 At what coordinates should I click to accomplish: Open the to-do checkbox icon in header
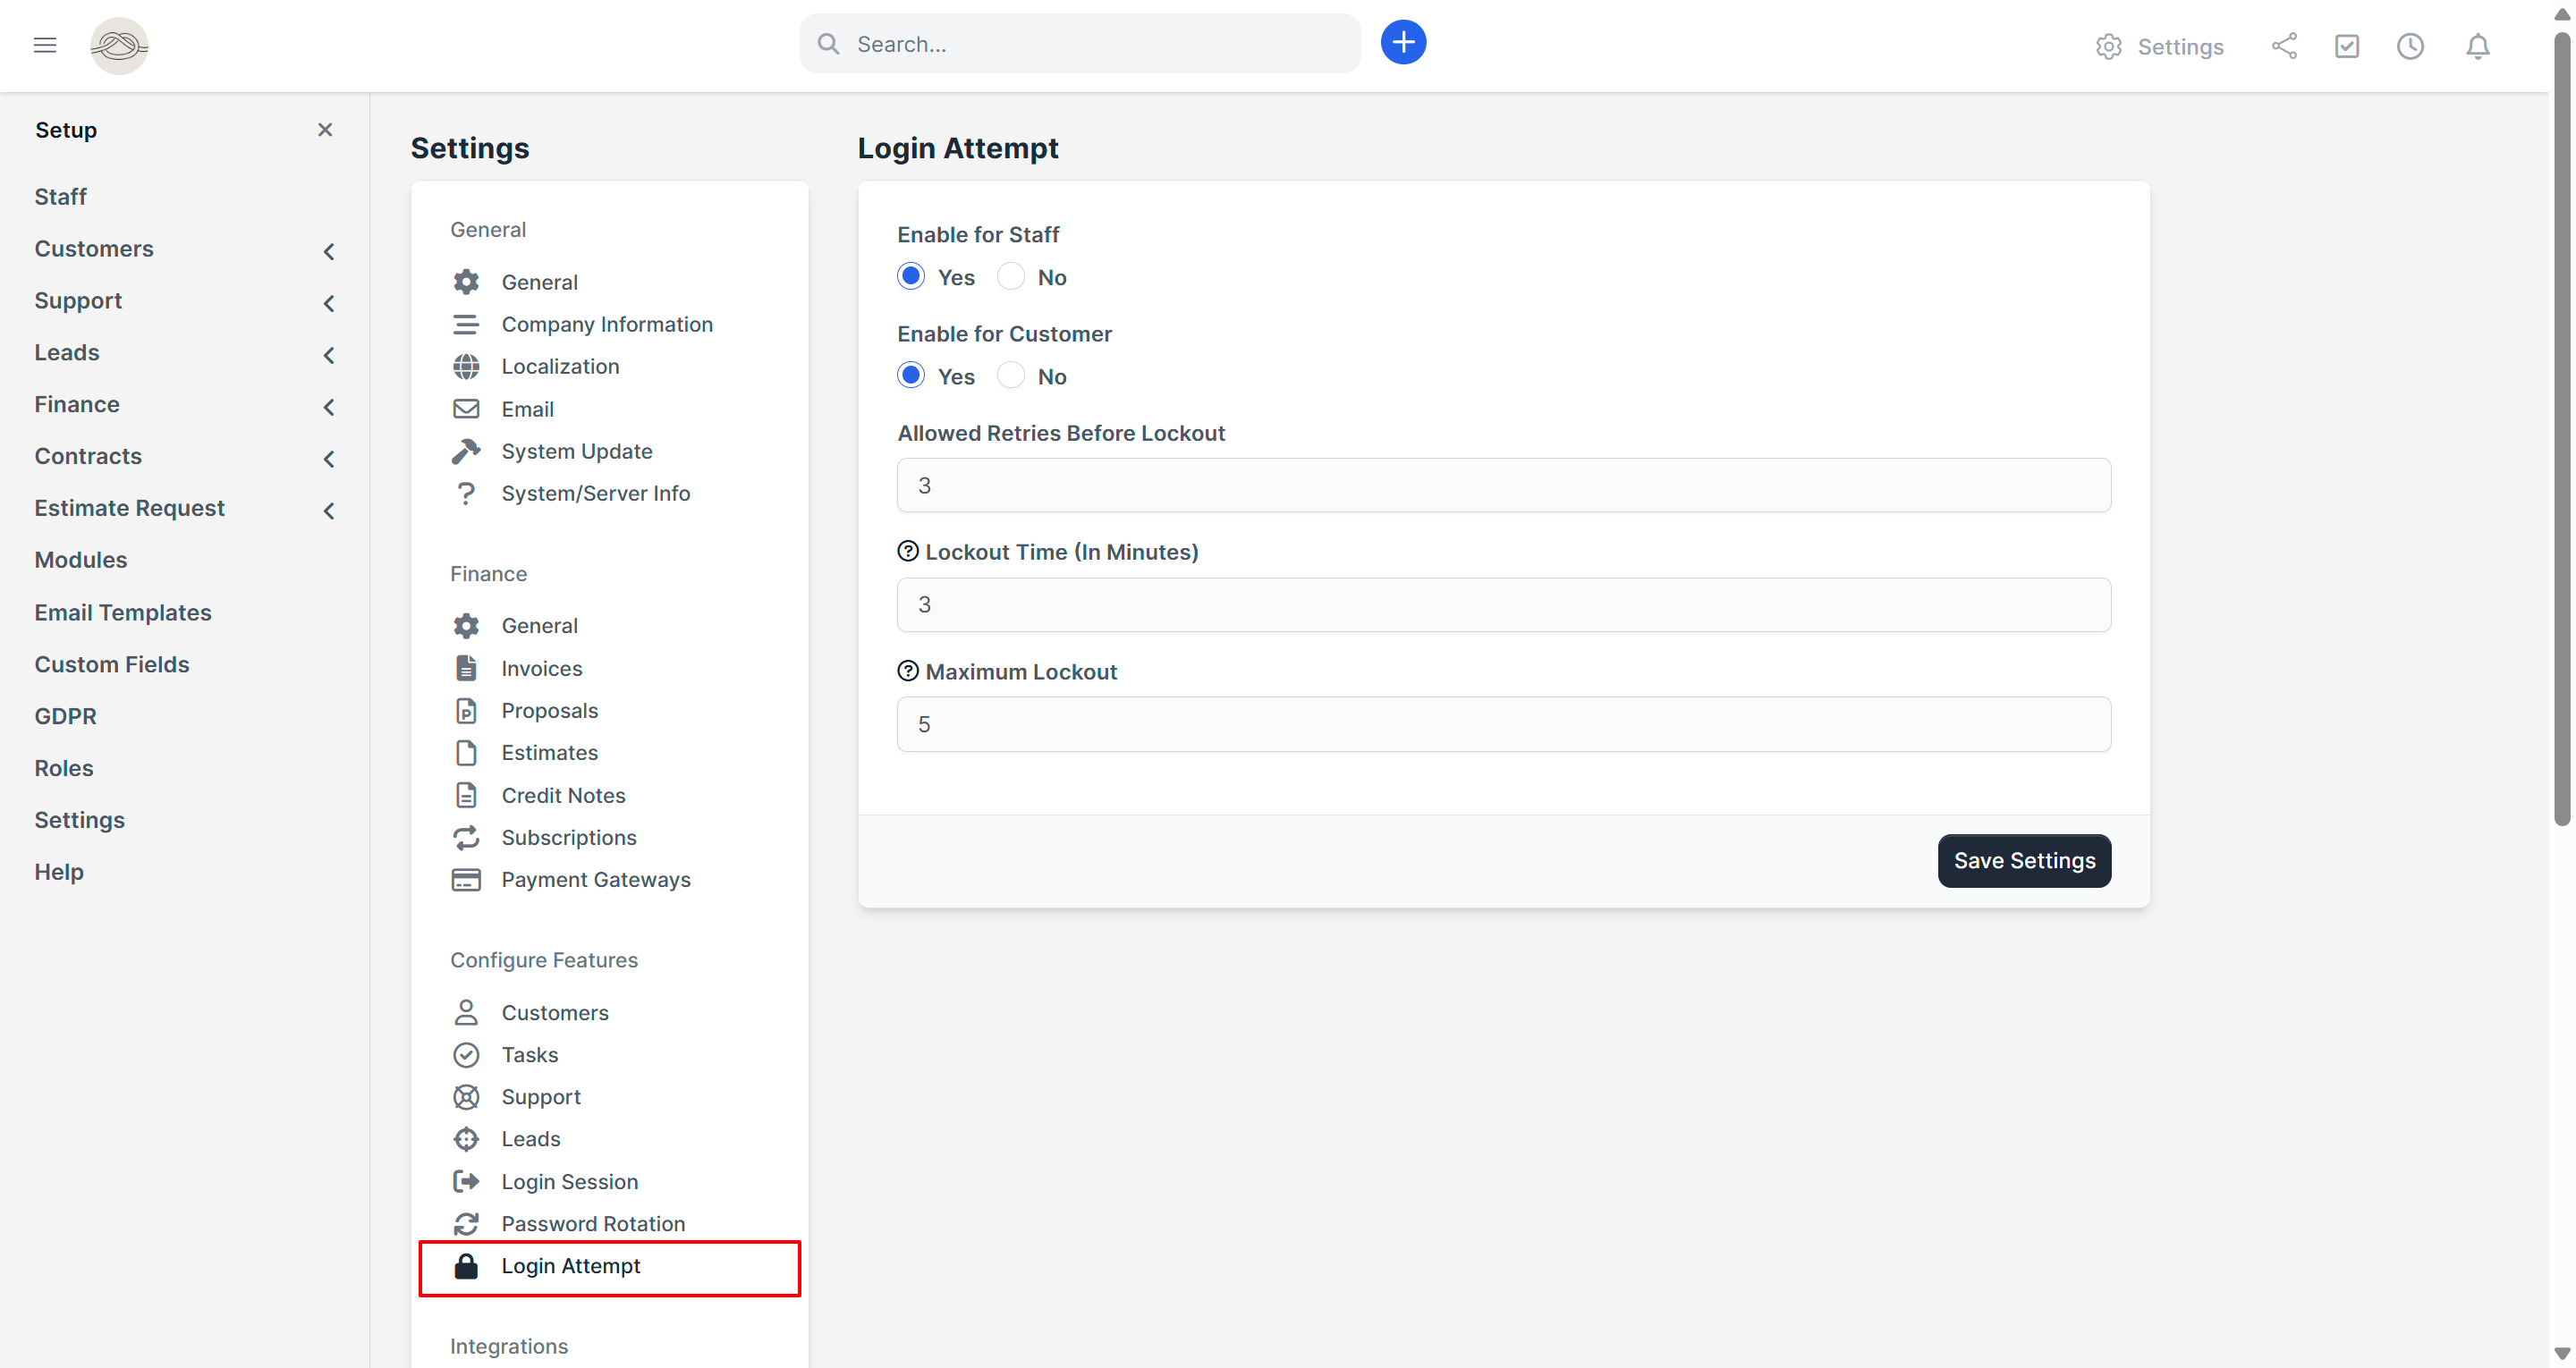click(2346, 46)
